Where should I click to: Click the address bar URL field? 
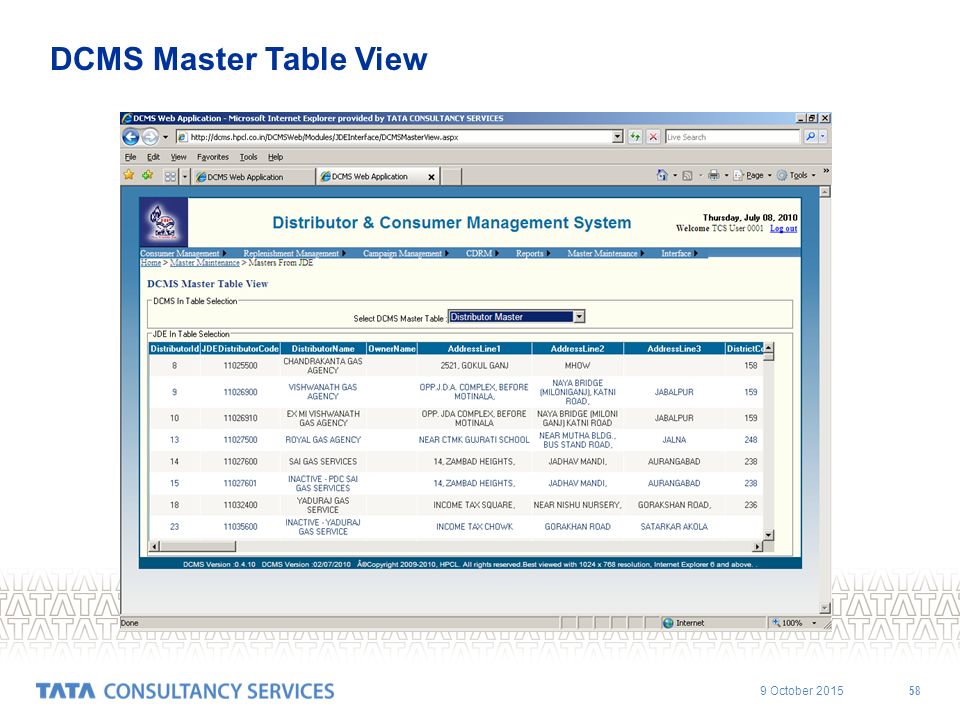coord(394,137)
